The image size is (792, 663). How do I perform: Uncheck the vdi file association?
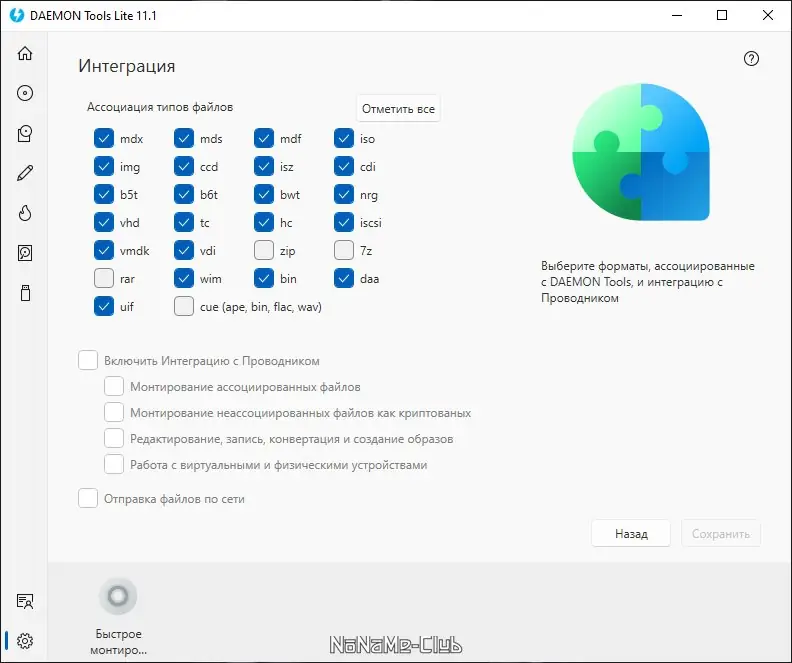pos(184,250)
